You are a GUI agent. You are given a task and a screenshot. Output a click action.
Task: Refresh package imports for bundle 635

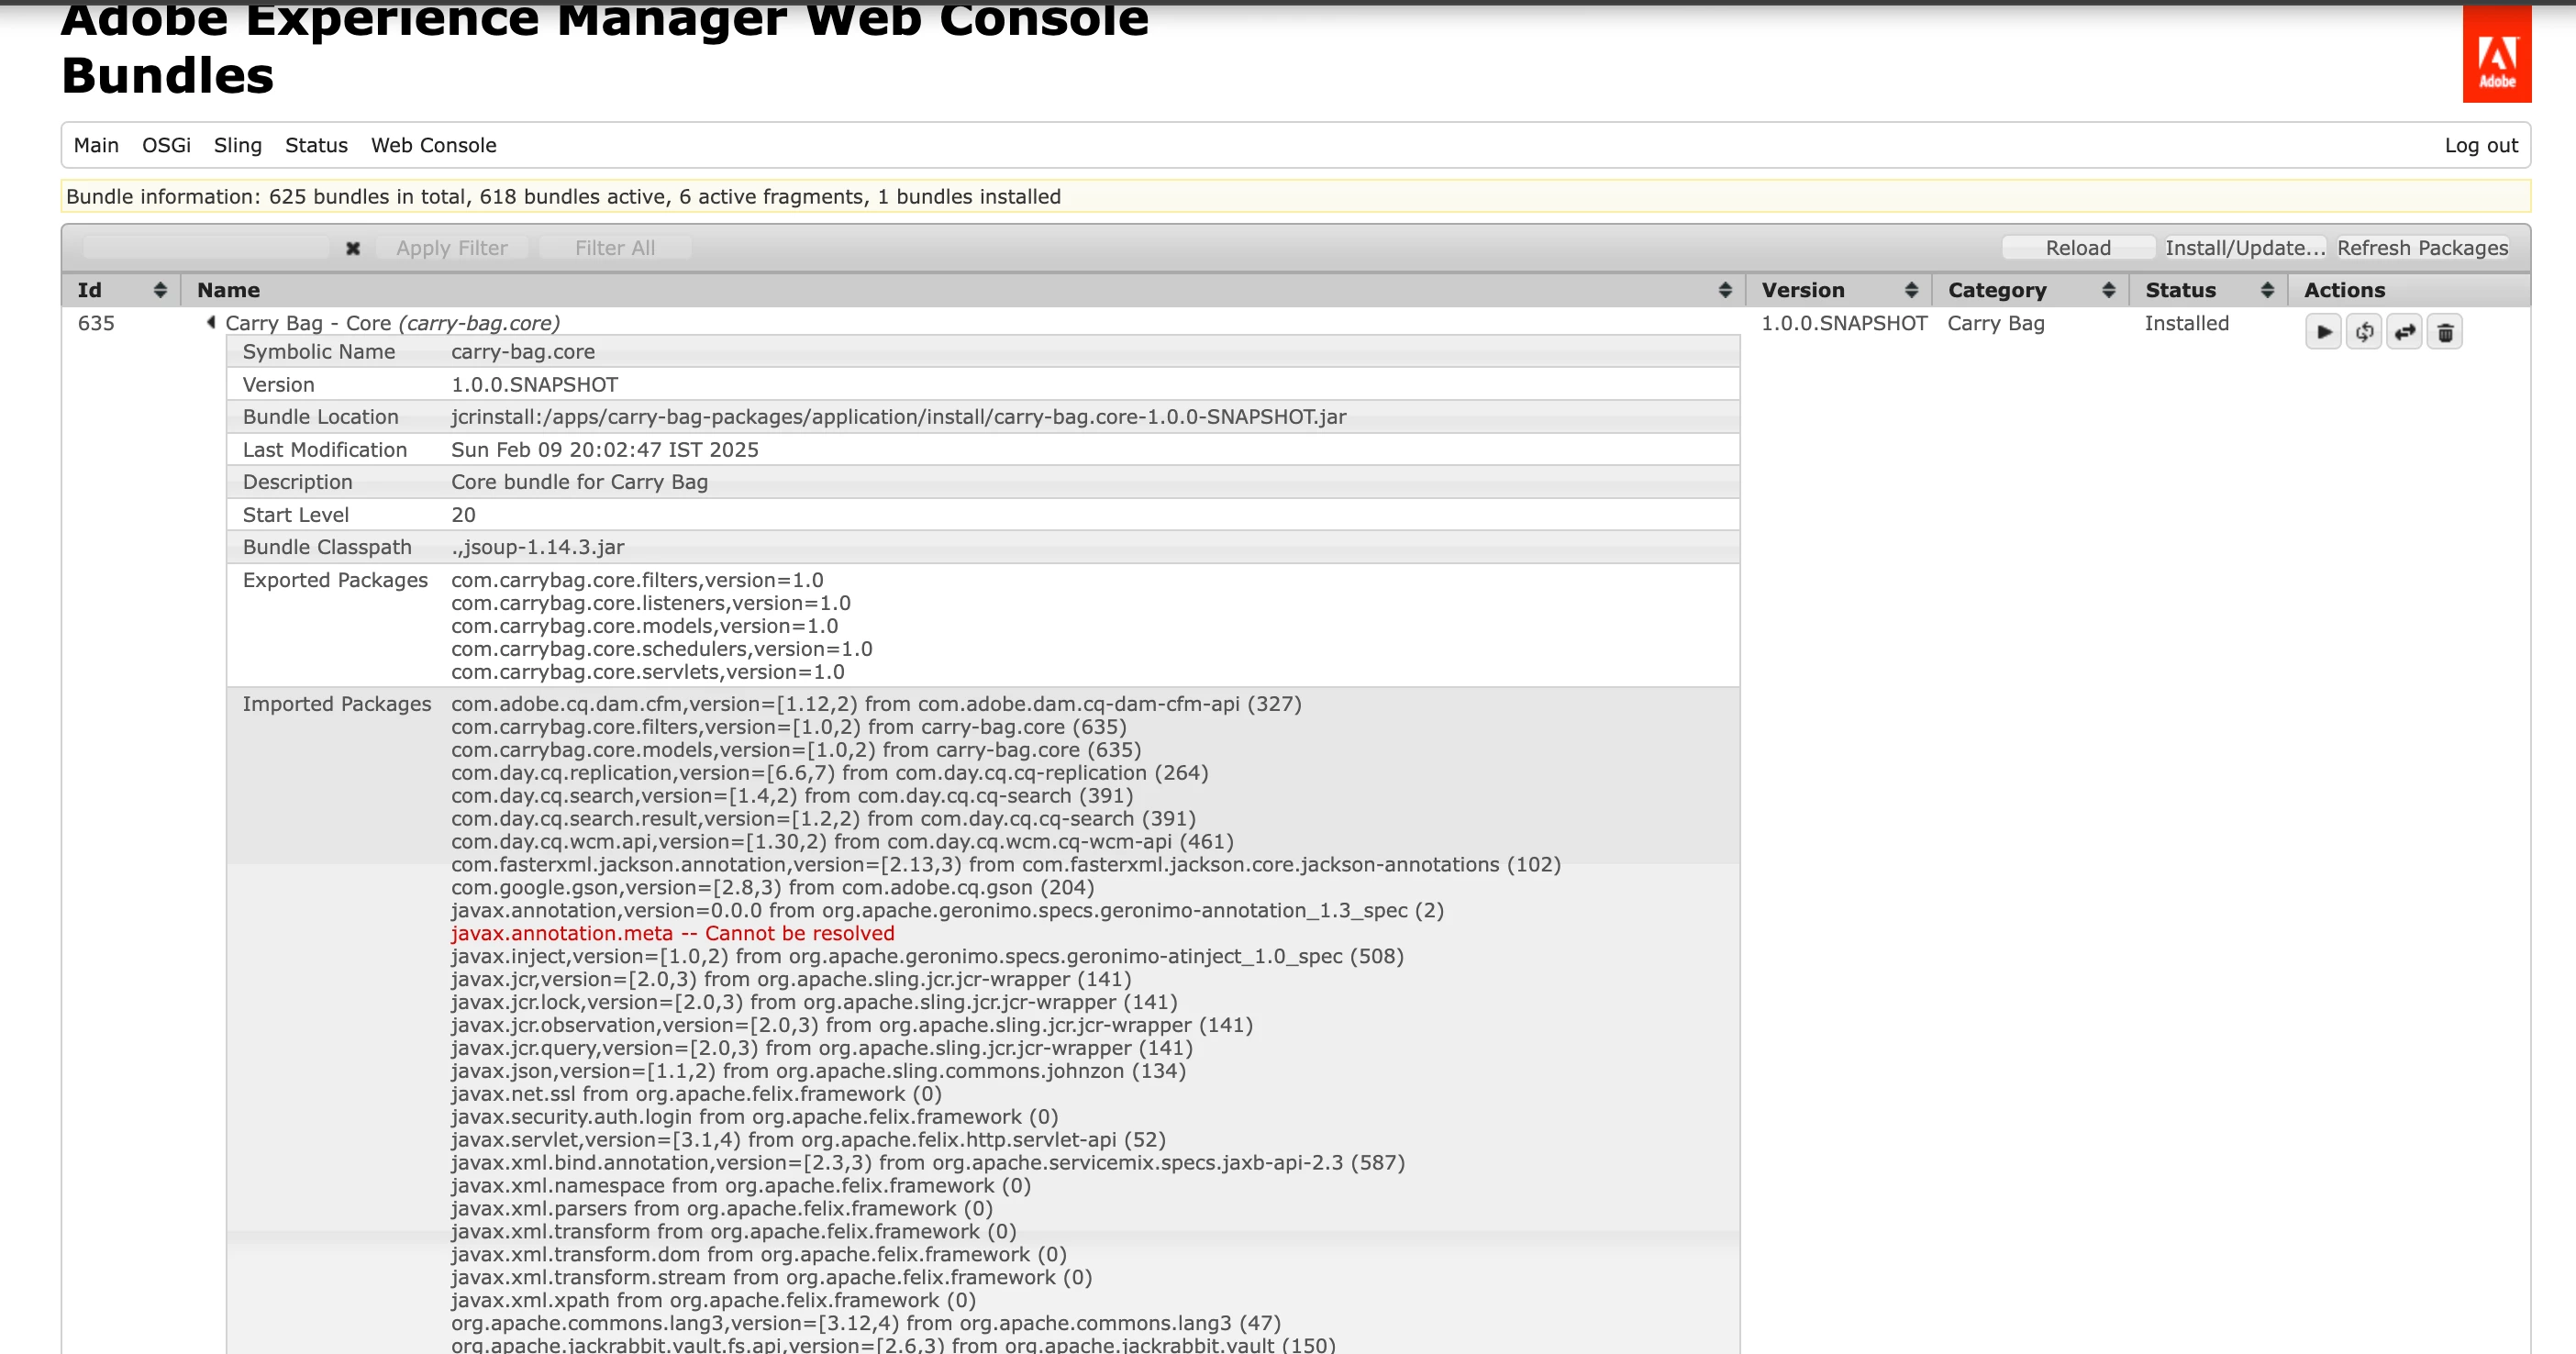point(2364,332)
